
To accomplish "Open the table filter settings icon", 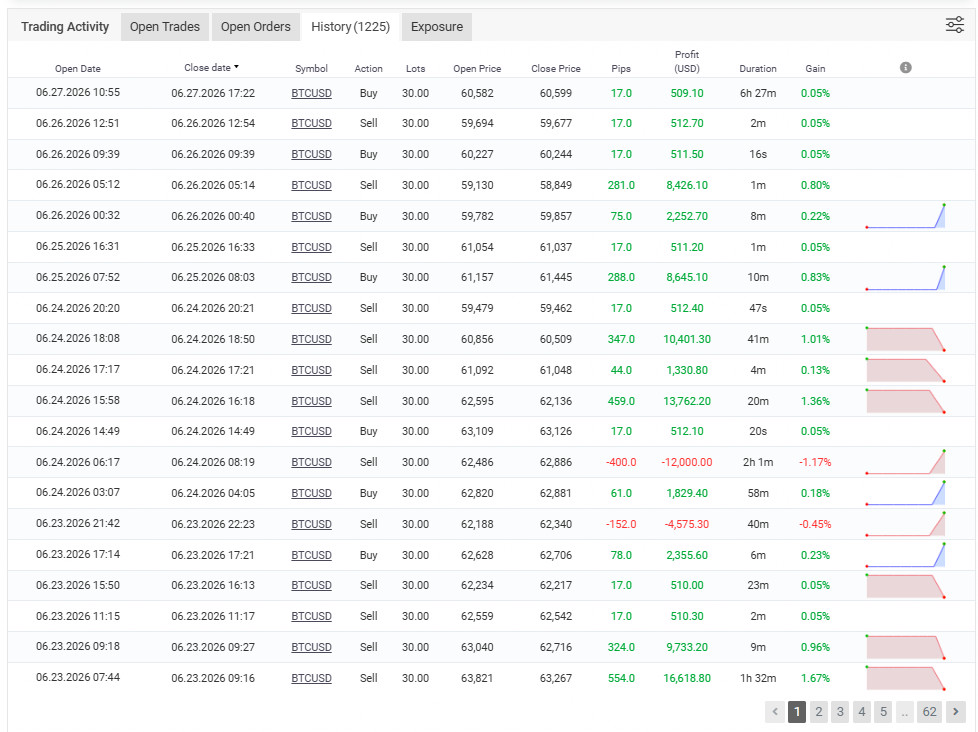I will [954, 25].
